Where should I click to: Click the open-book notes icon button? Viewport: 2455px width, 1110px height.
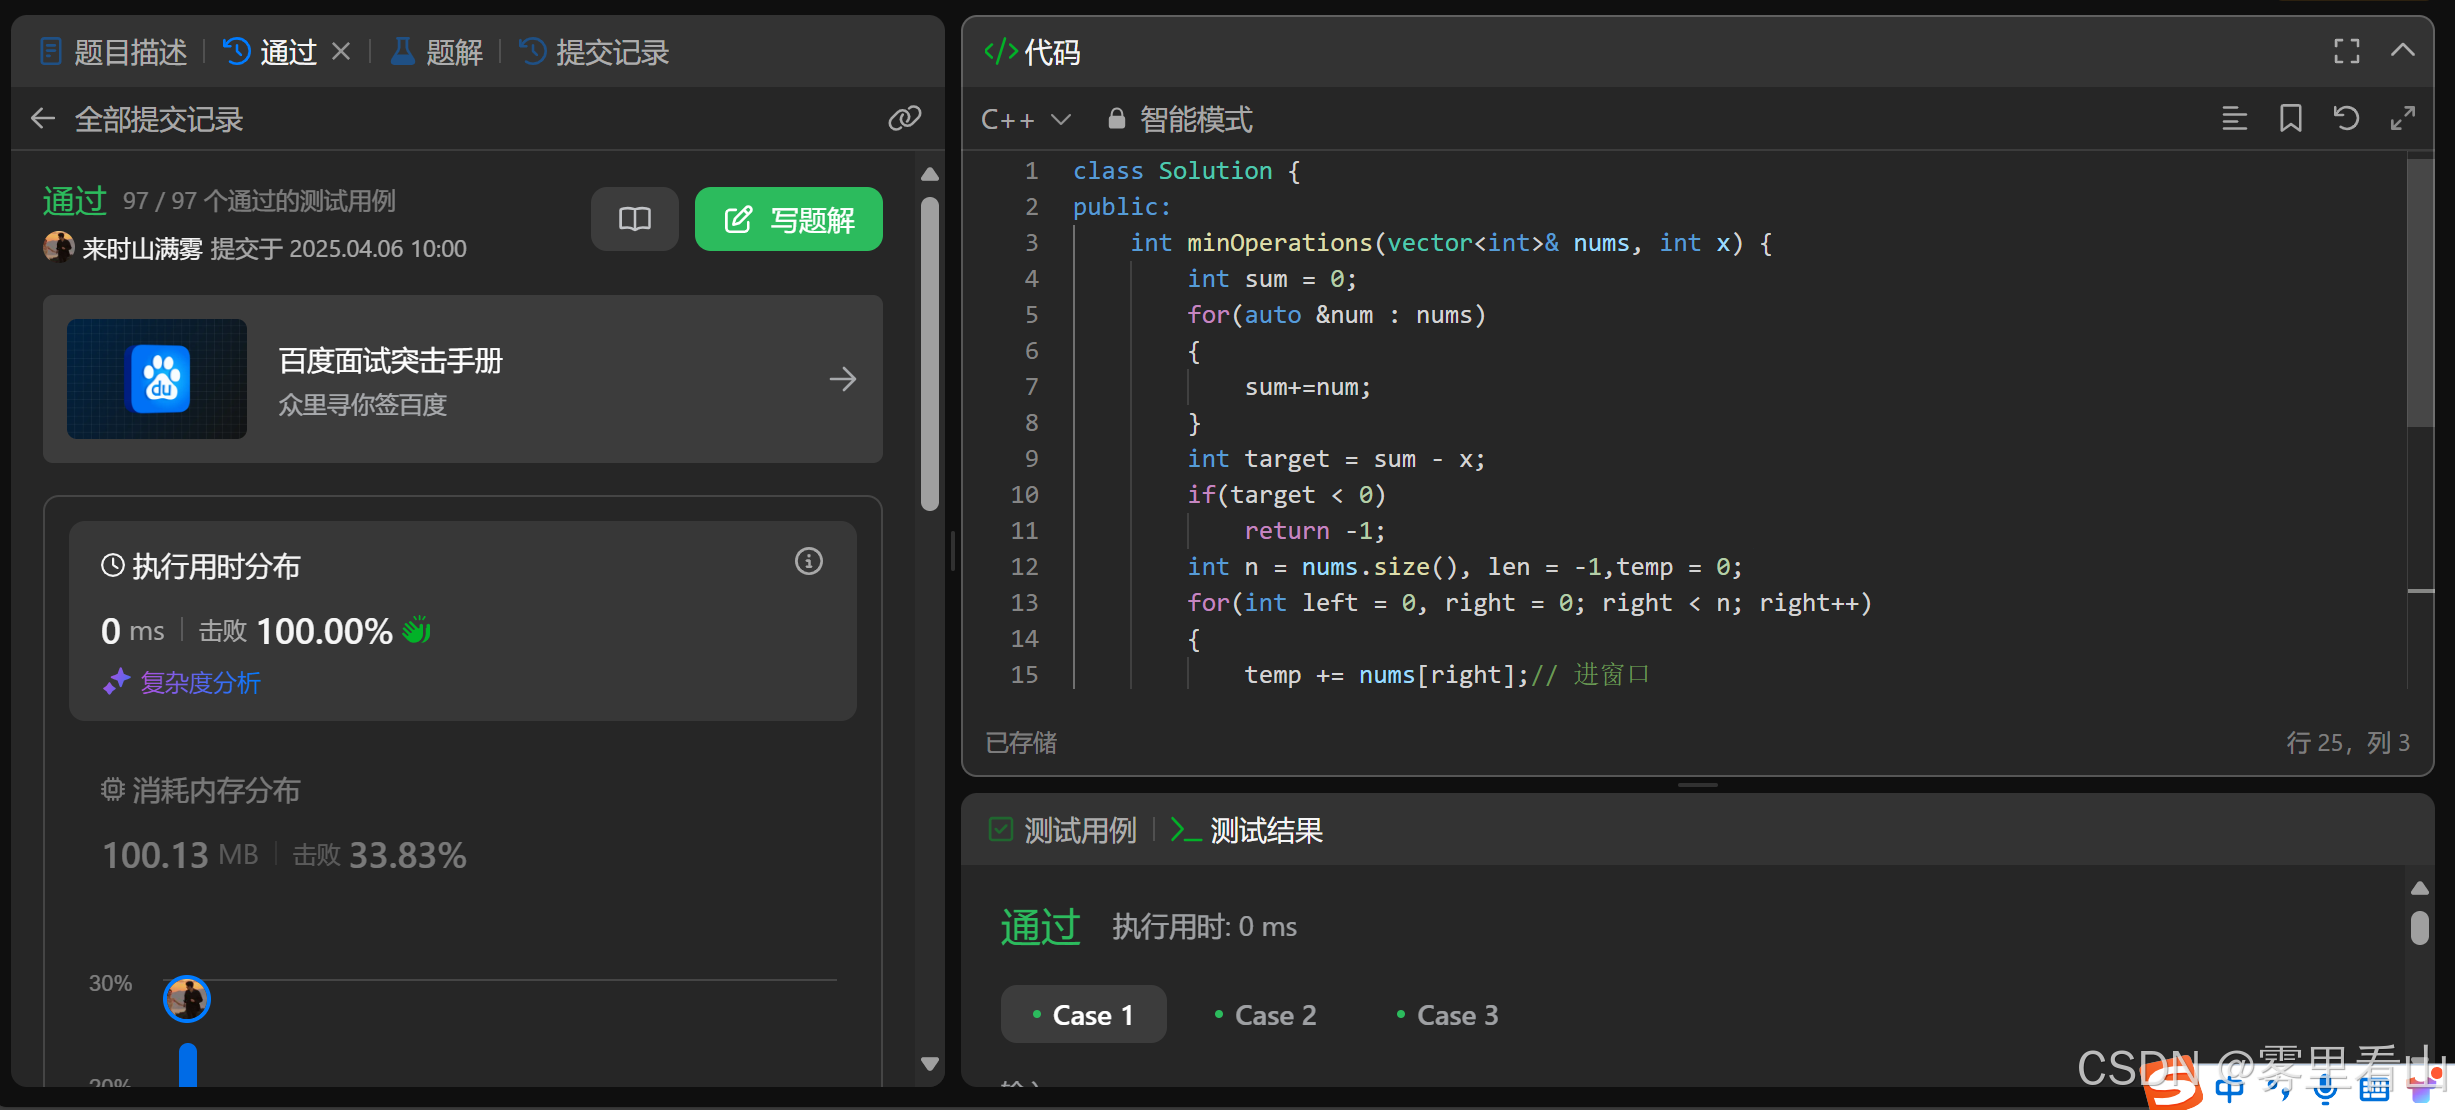click(634, 219)
